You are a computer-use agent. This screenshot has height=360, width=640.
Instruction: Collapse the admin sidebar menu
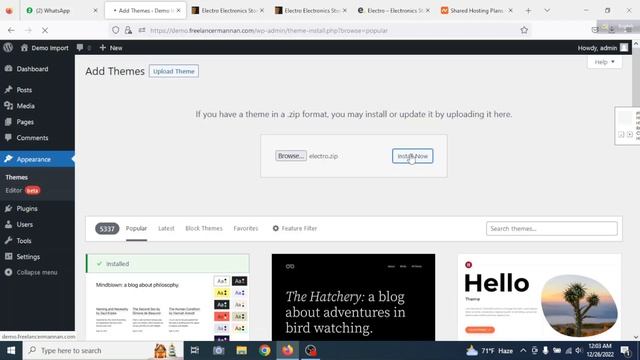(x=31, y=272)
